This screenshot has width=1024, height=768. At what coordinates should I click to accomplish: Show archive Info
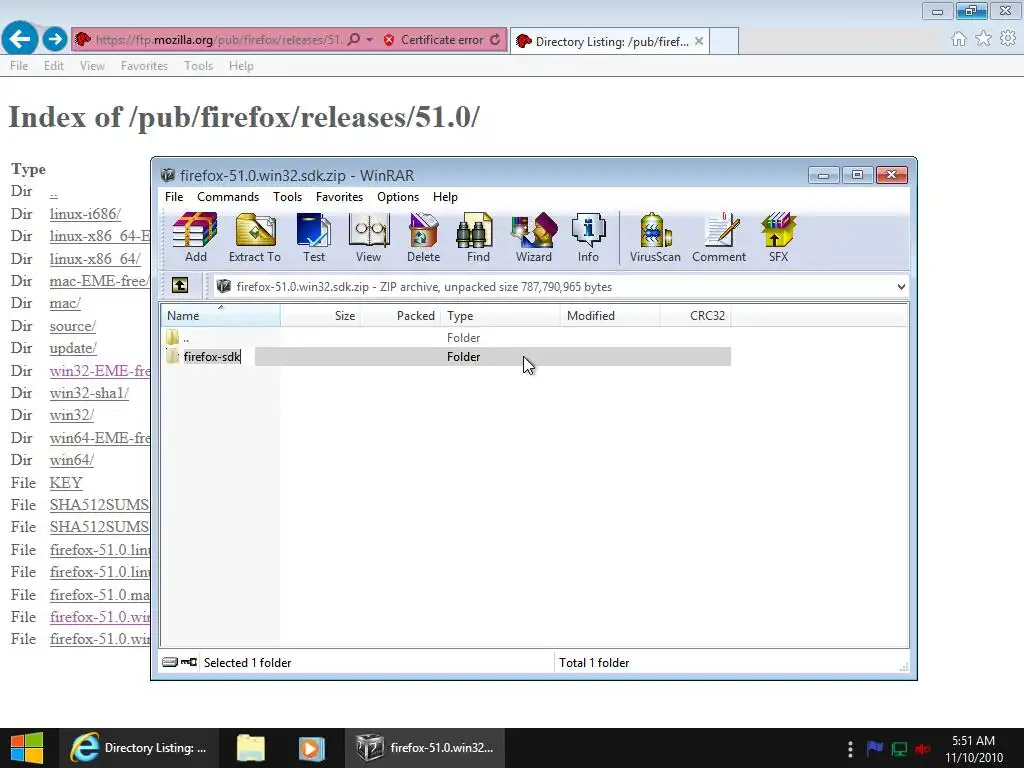(588, 238)
